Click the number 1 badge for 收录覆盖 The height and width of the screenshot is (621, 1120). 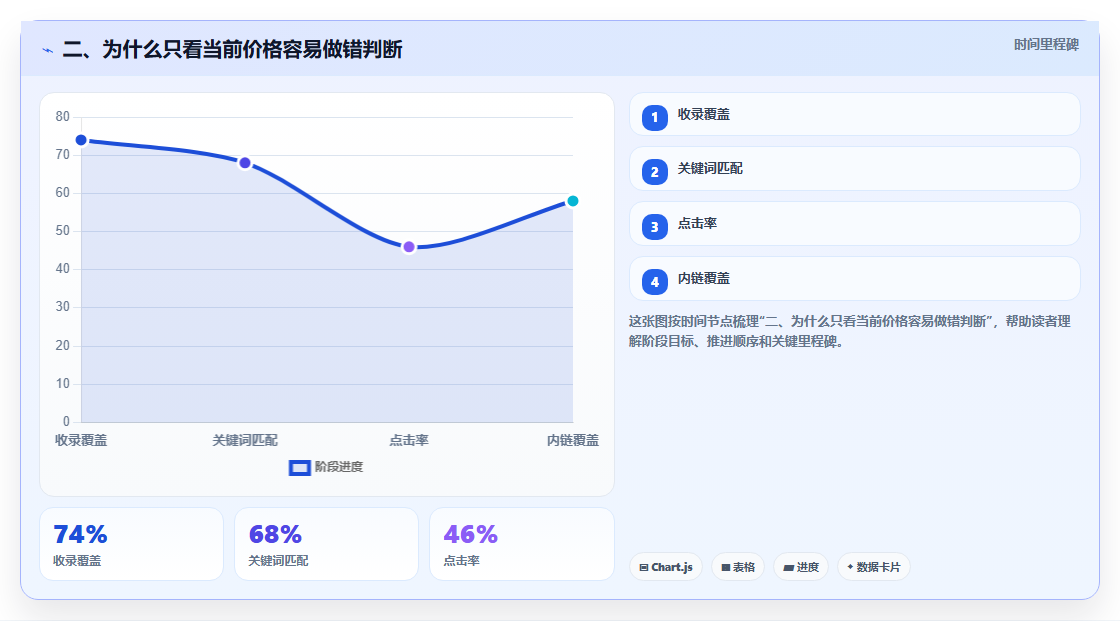654,118
